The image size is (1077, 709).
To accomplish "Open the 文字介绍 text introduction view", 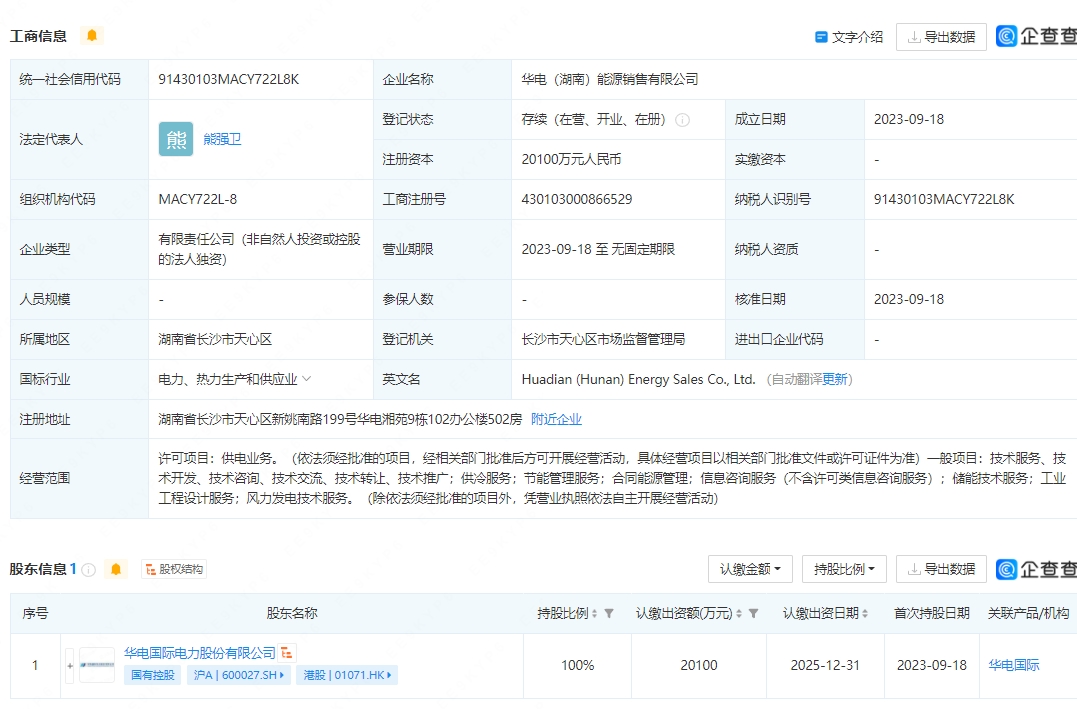I will 849,37.
